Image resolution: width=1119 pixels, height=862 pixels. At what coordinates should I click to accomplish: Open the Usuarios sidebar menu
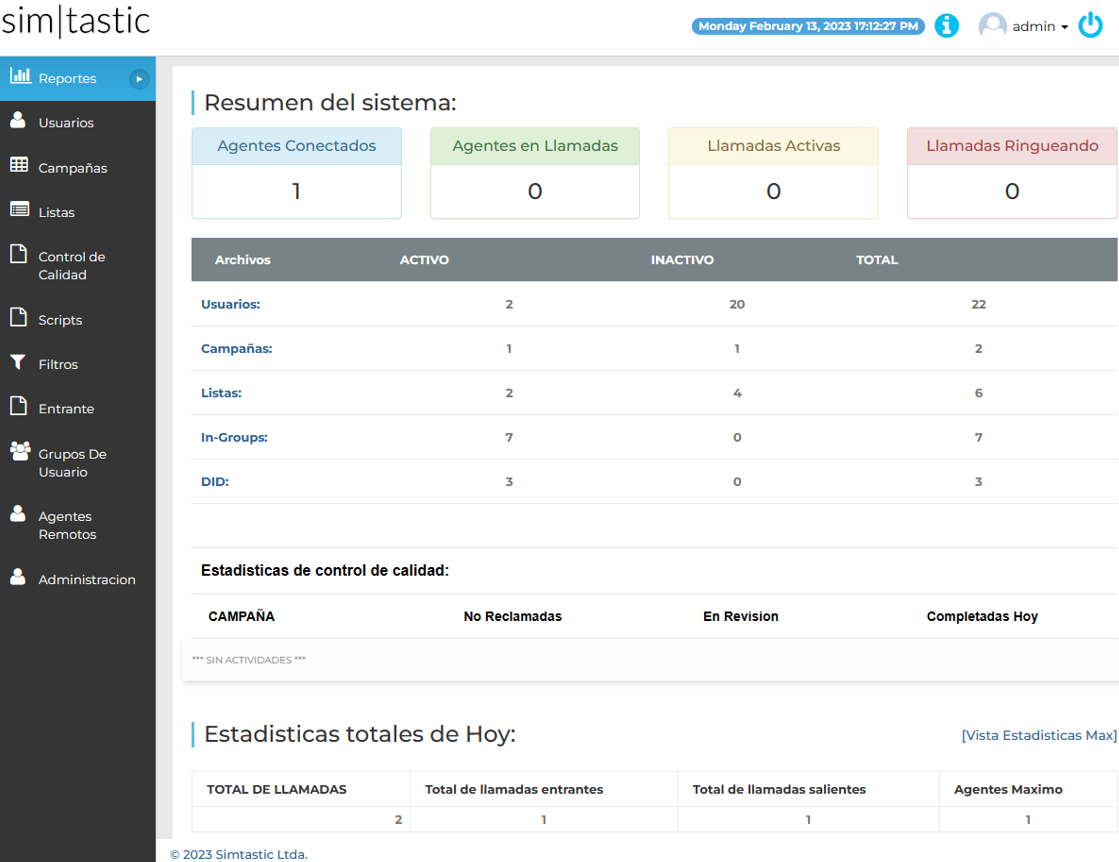(78, 123)
